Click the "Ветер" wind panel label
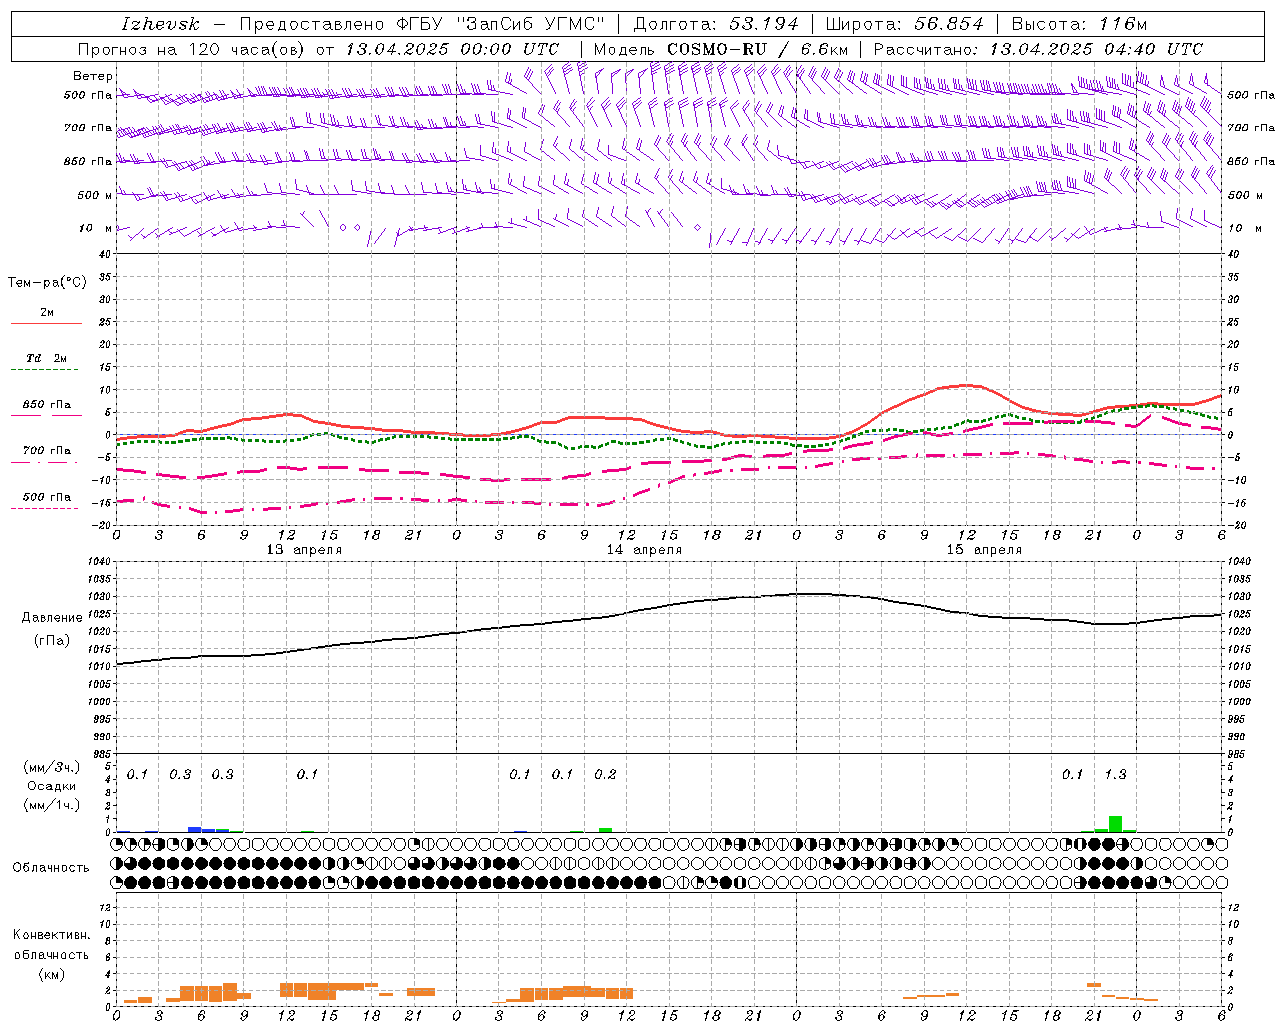1280x1024 pixels. point(92,76)
